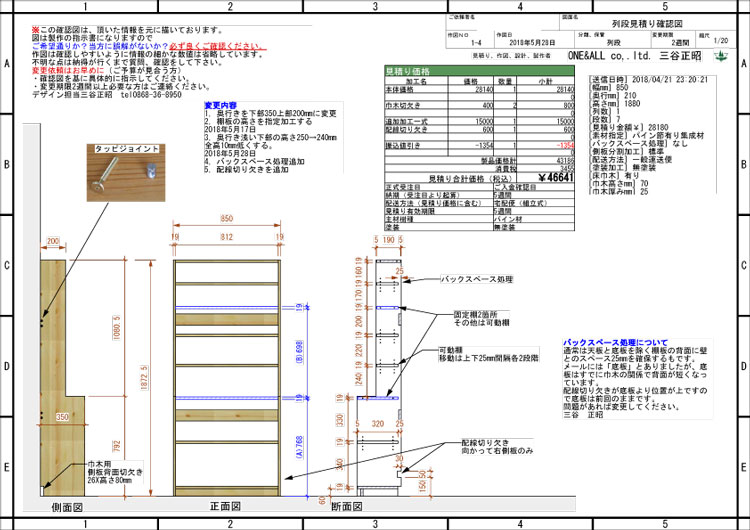
Task: Click the バックスペース処理 callout label on section
Action: pyautogui.click(x=476, y=279)
